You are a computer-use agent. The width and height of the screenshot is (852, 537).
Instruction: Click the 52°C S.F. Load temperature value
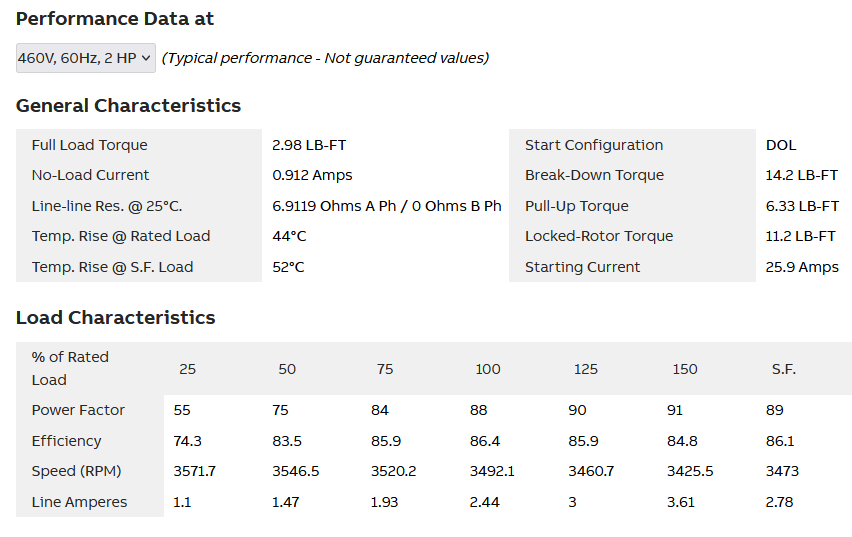tap(289, 267)
